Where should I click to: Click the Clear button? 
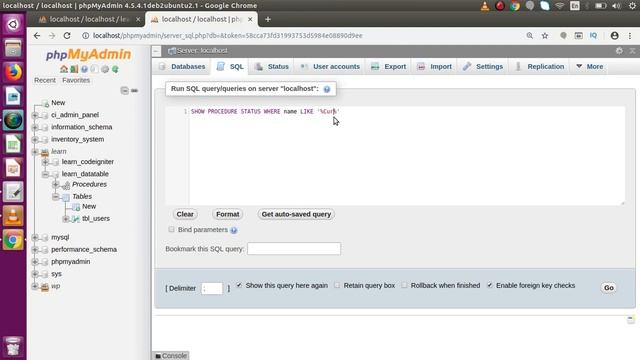click(185, 214)
